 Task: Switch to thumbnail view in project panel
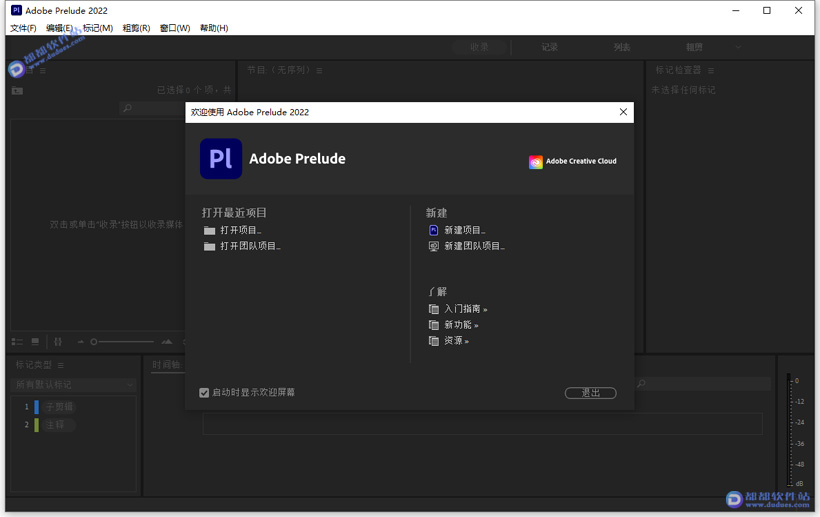[x=35, y=342]
